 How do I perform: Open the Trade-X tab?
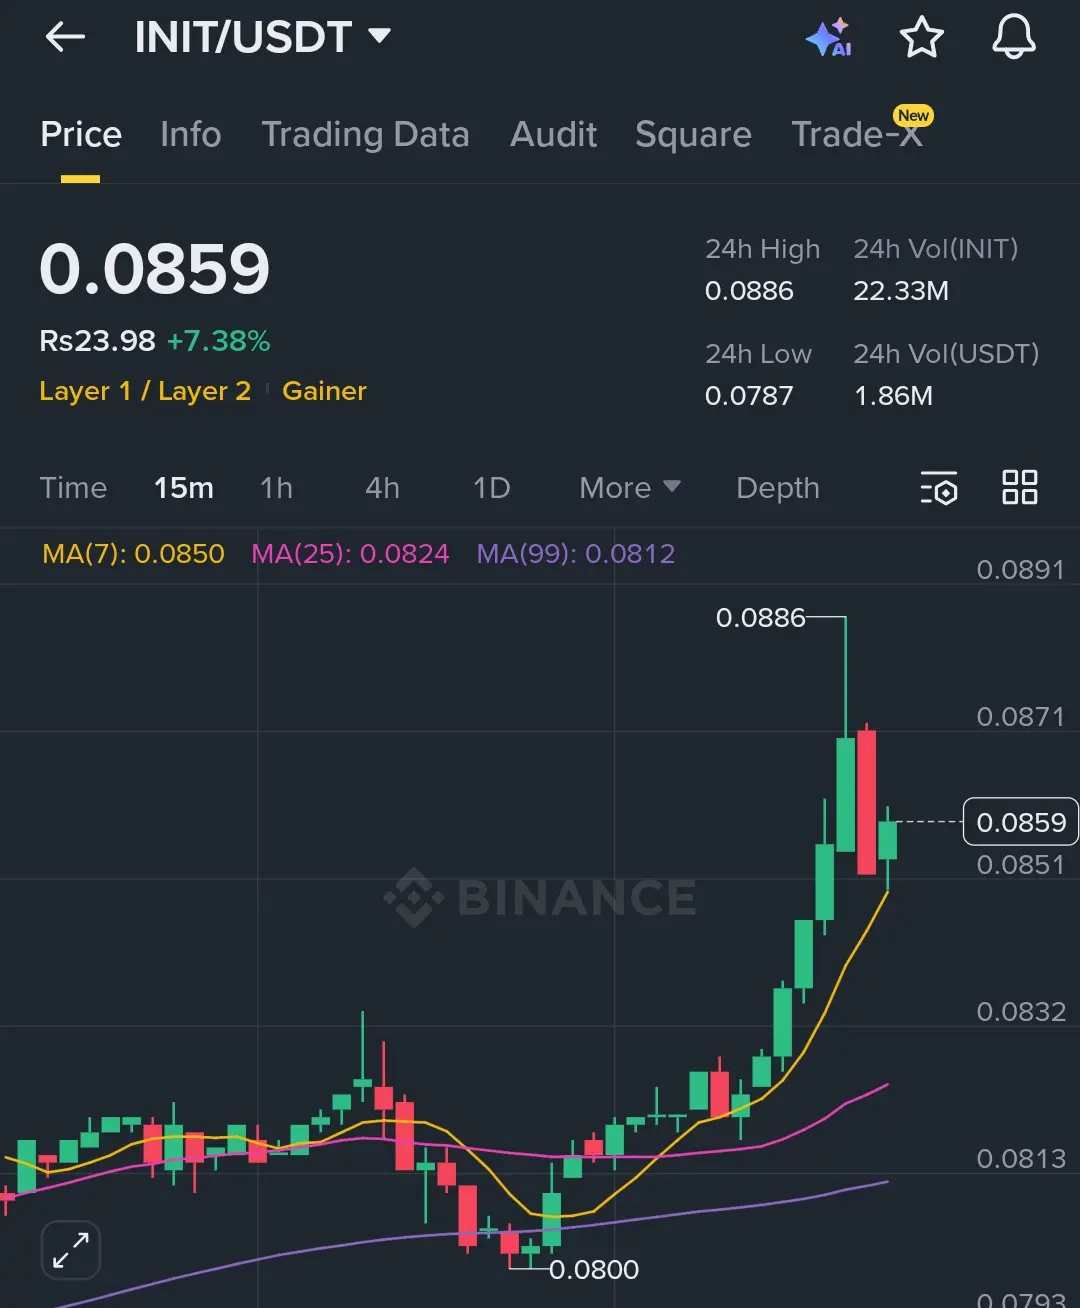click(858, 134)
